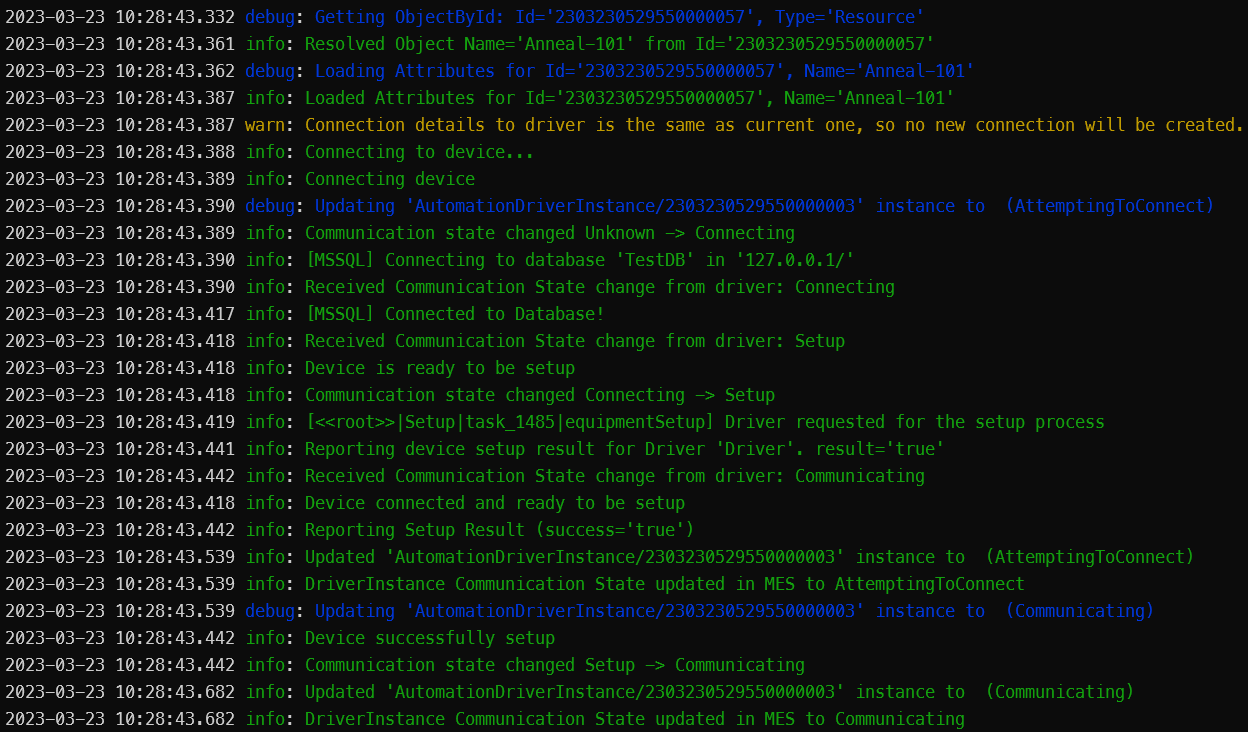Select the 'task_1485|equipmentSetup' log line
The width and height of the screenshot is (1248, 732).
point(555,422)
